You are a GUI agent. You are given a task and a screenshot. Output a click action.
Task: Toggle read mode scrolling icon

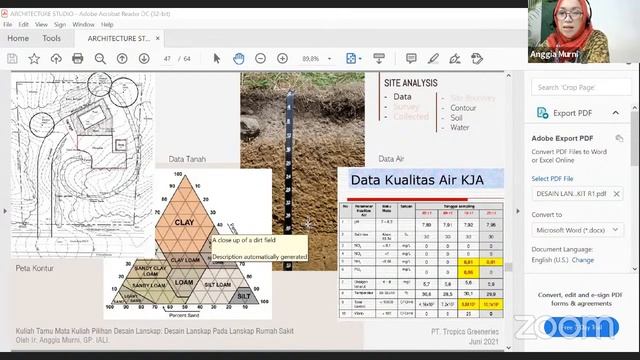(379, 59)
